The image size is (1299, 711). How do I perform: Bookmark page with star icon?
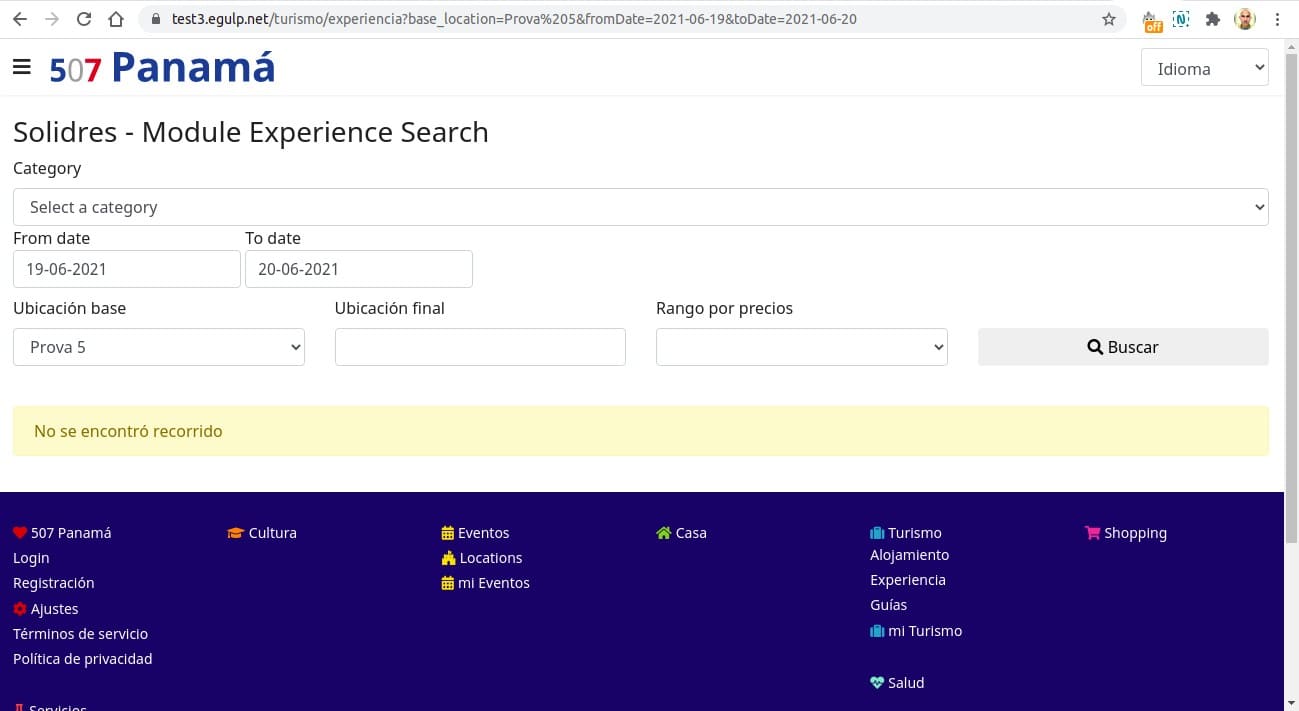pos(1108,19)
